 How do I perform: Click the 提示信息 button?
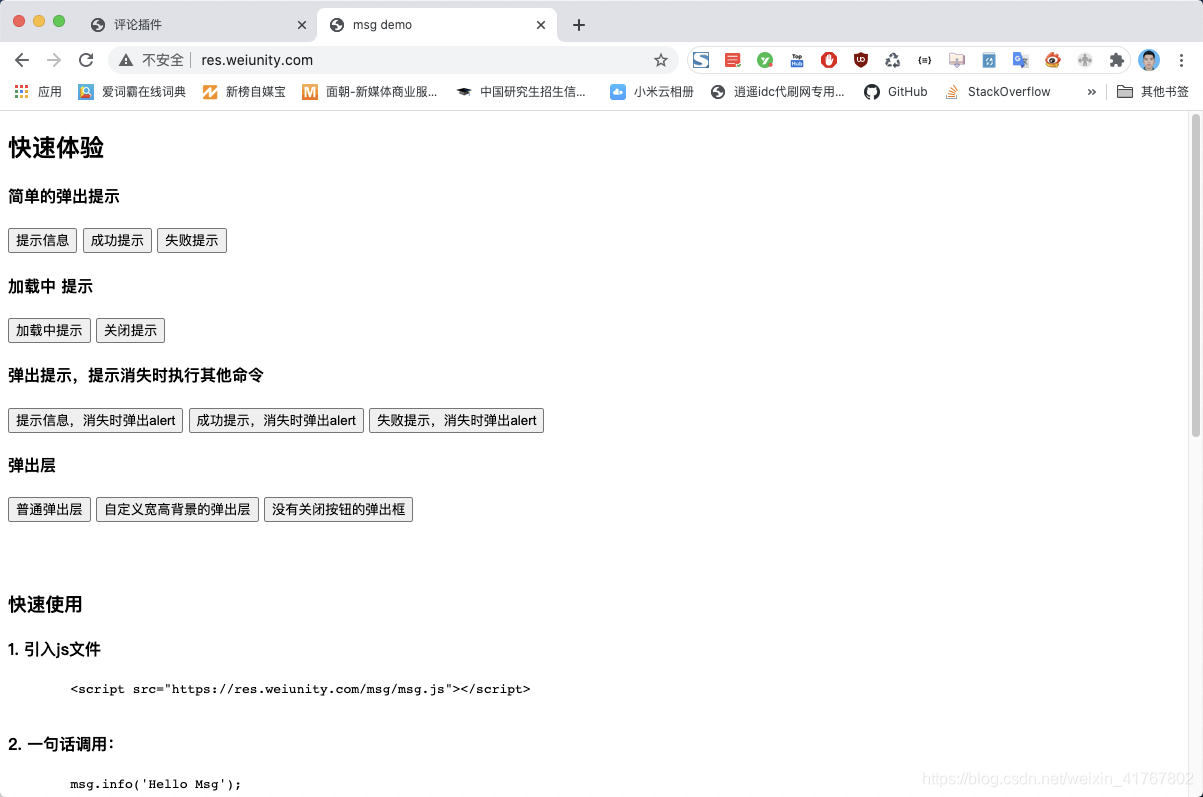pos(43,240)
